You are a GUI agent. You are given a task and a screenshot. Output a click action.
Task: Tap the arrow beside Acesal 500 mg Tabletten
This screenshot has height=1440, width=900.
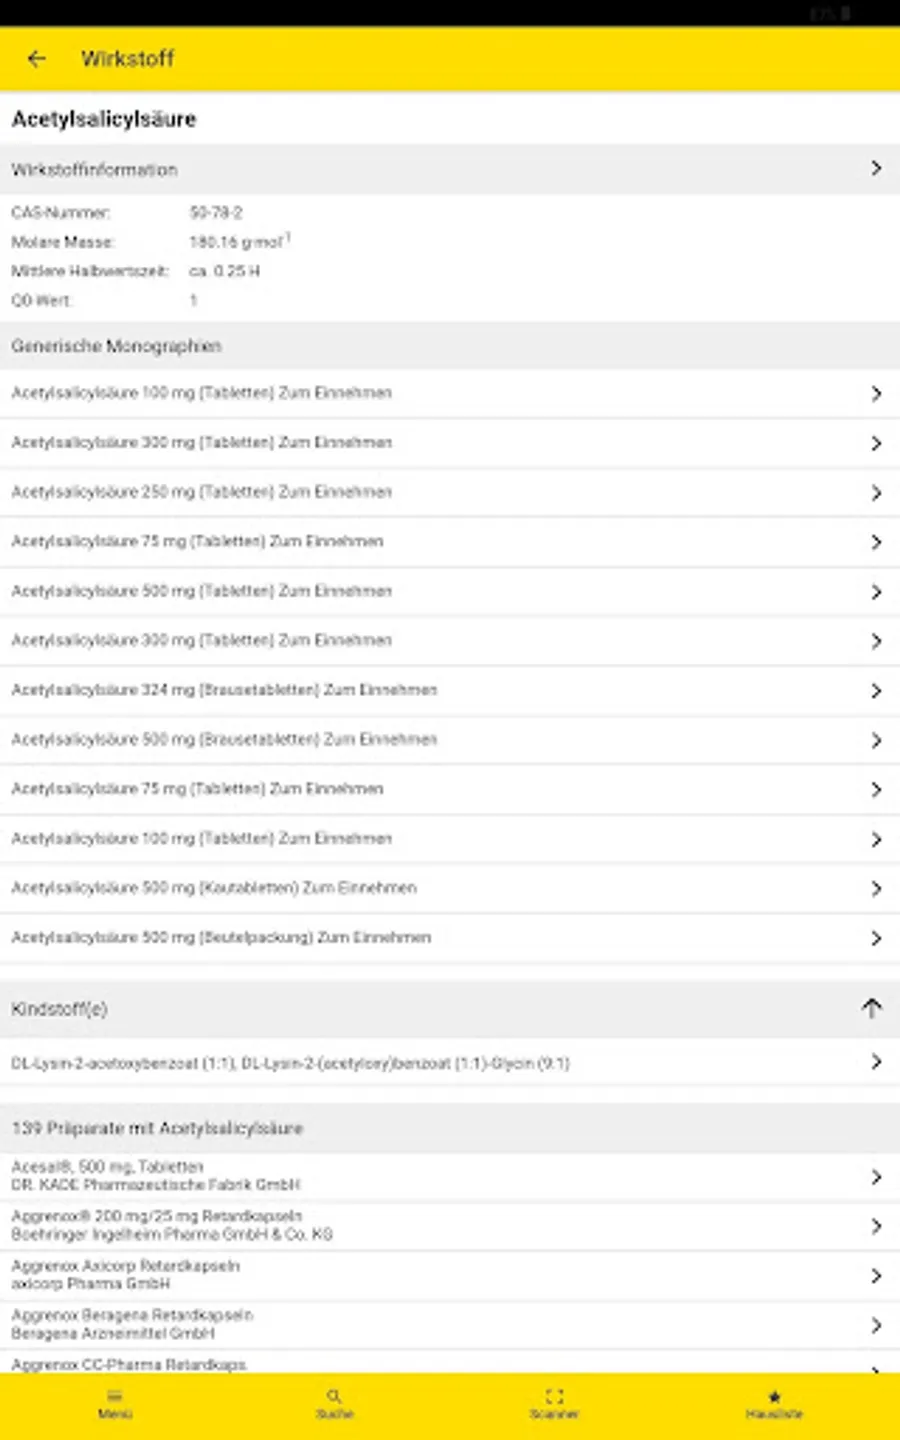tap(876, 1177)
